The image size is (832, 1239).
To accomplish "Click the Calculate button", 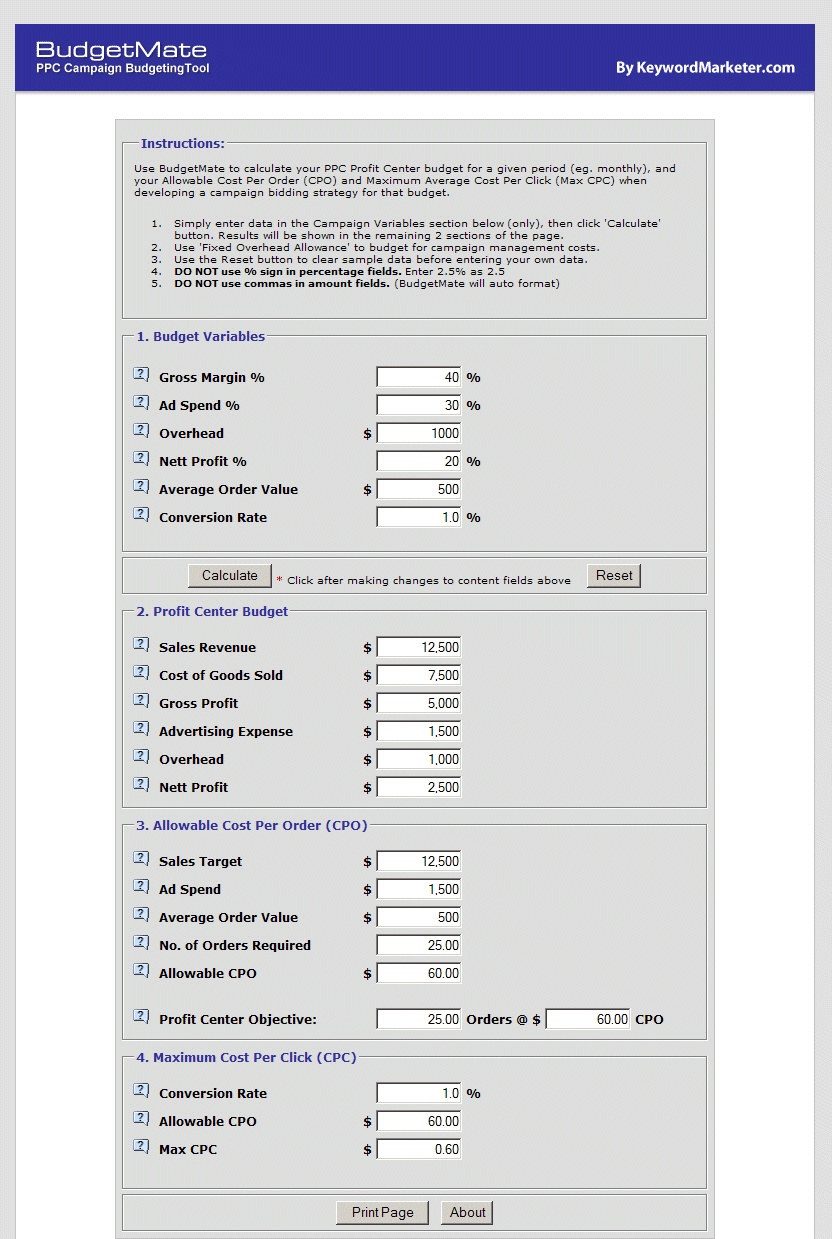I will point(230,575).
